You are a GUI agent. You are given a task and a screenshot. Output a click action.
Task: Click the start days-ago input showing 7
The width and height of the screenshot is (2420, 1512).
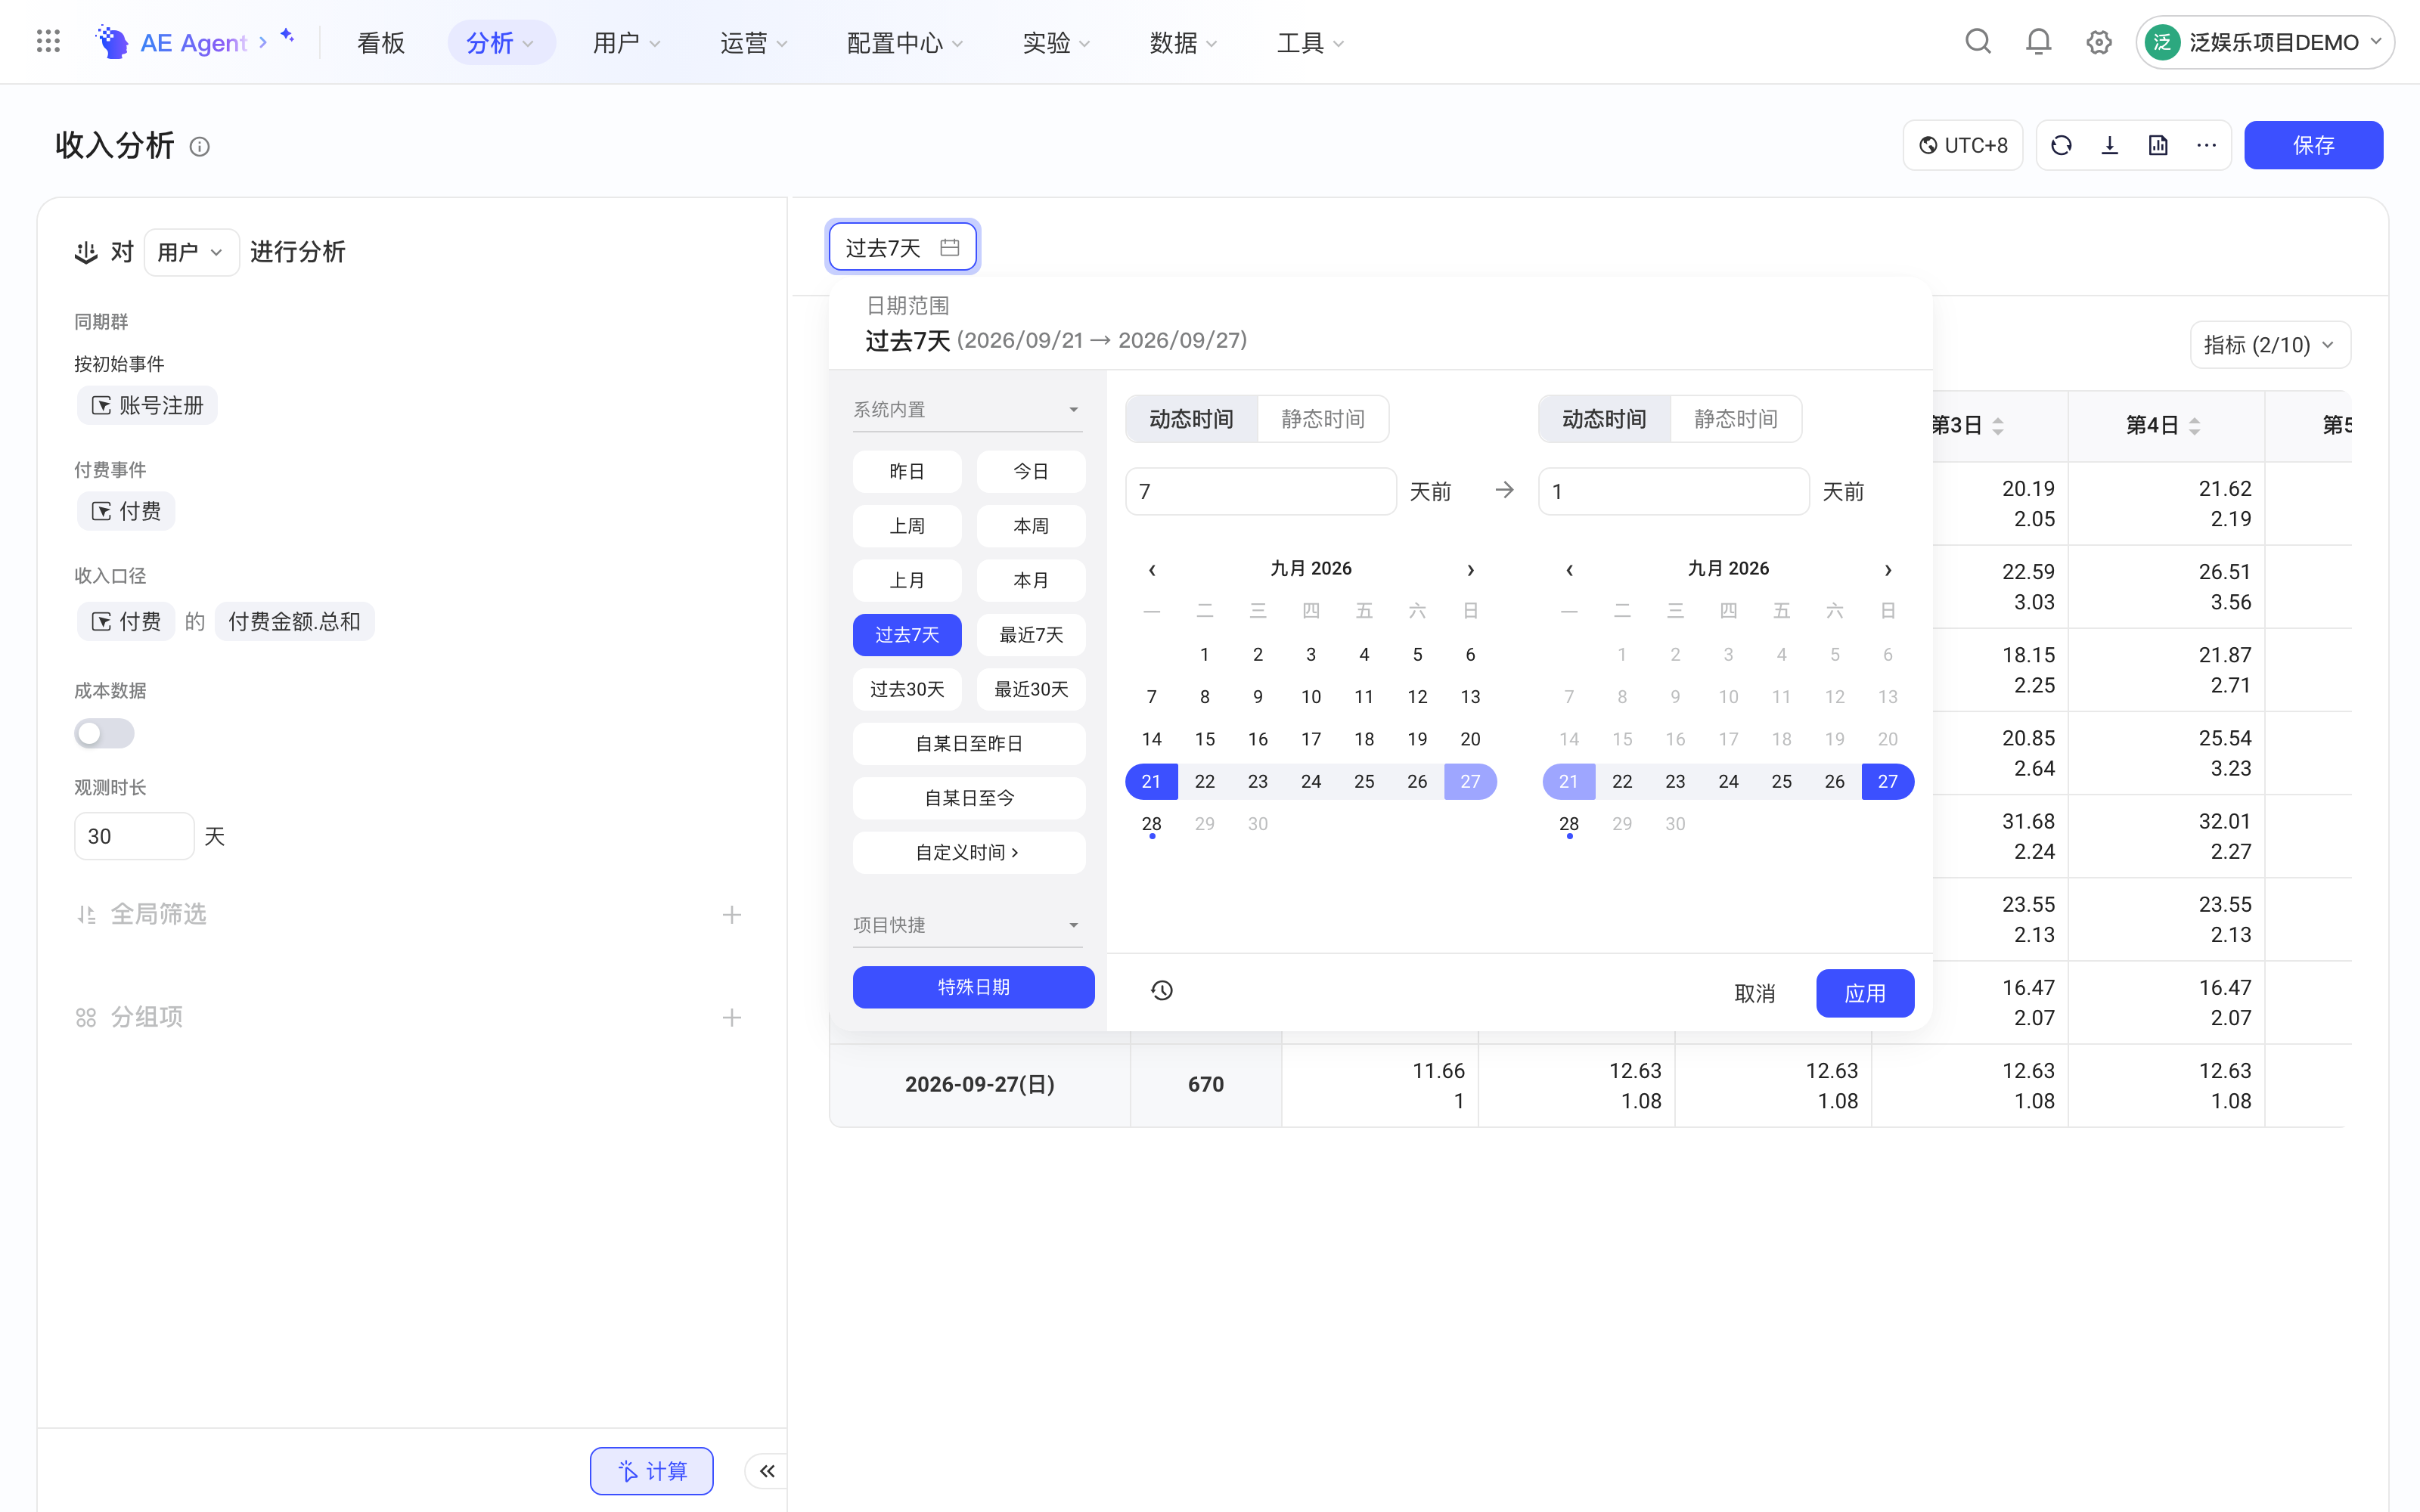(x=1261, y=491)
